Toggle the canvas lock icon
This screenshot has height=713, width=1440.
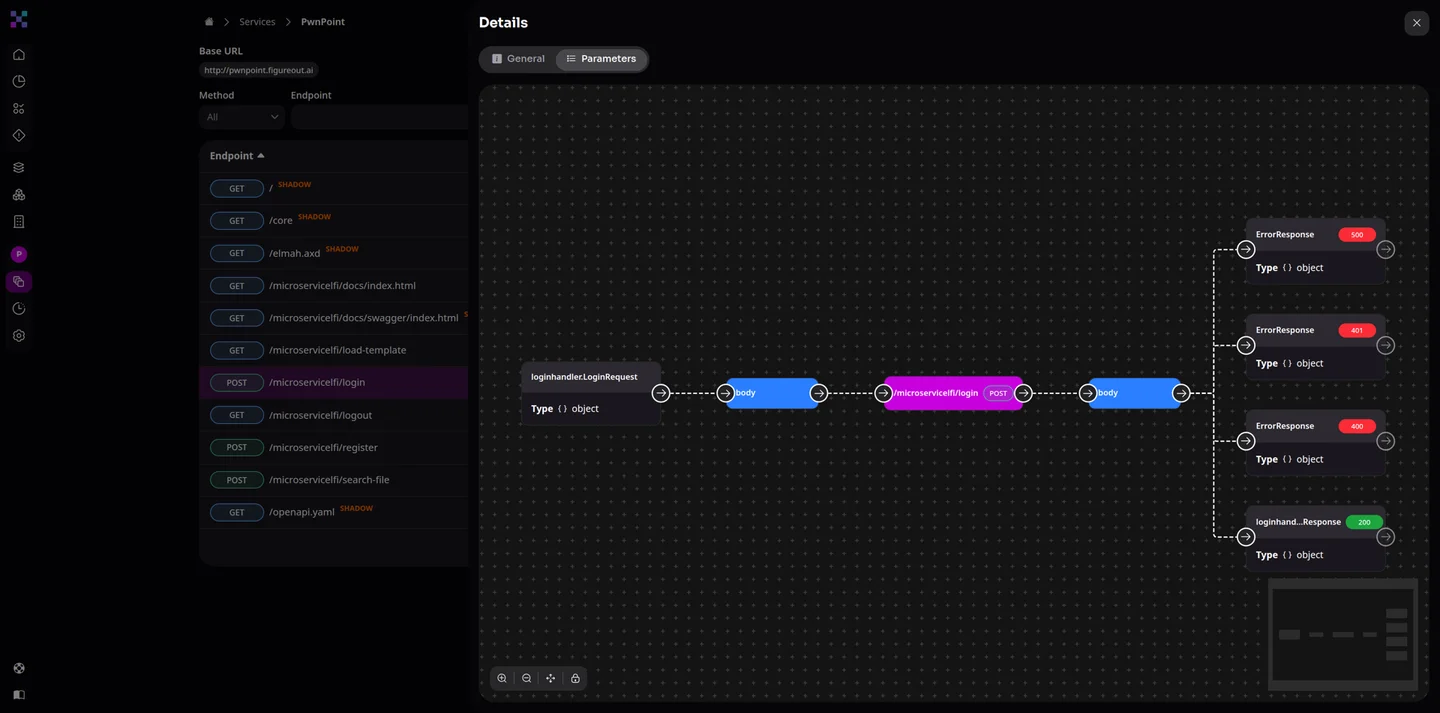pos(575,678)
